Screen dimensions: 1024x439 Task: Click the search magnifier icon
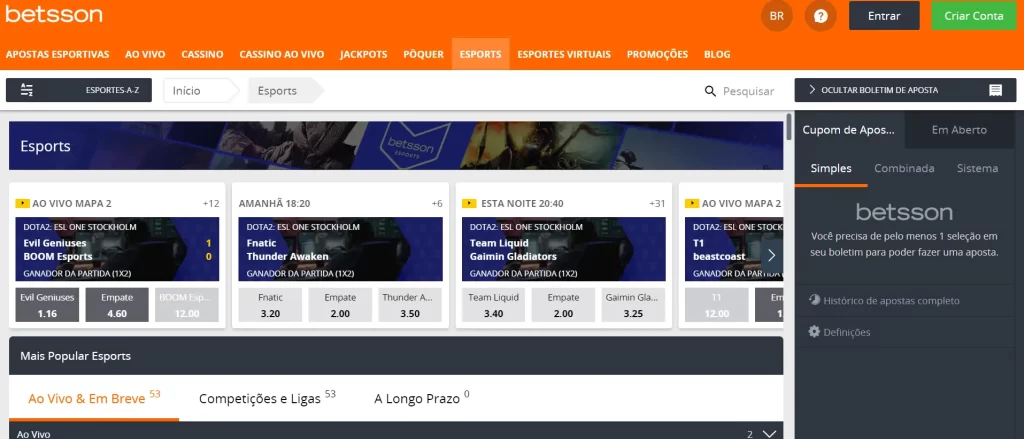[711, 91]
